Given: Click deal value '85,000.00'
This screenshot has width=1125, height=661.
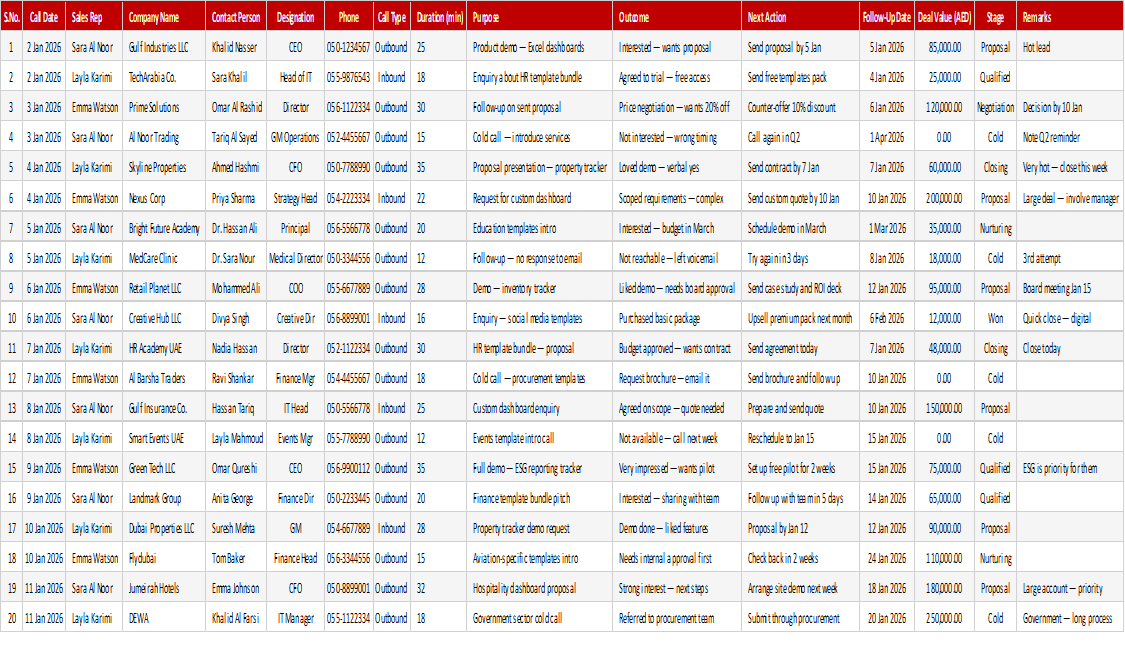Looking at the screenshot, I should pos(945,47).
